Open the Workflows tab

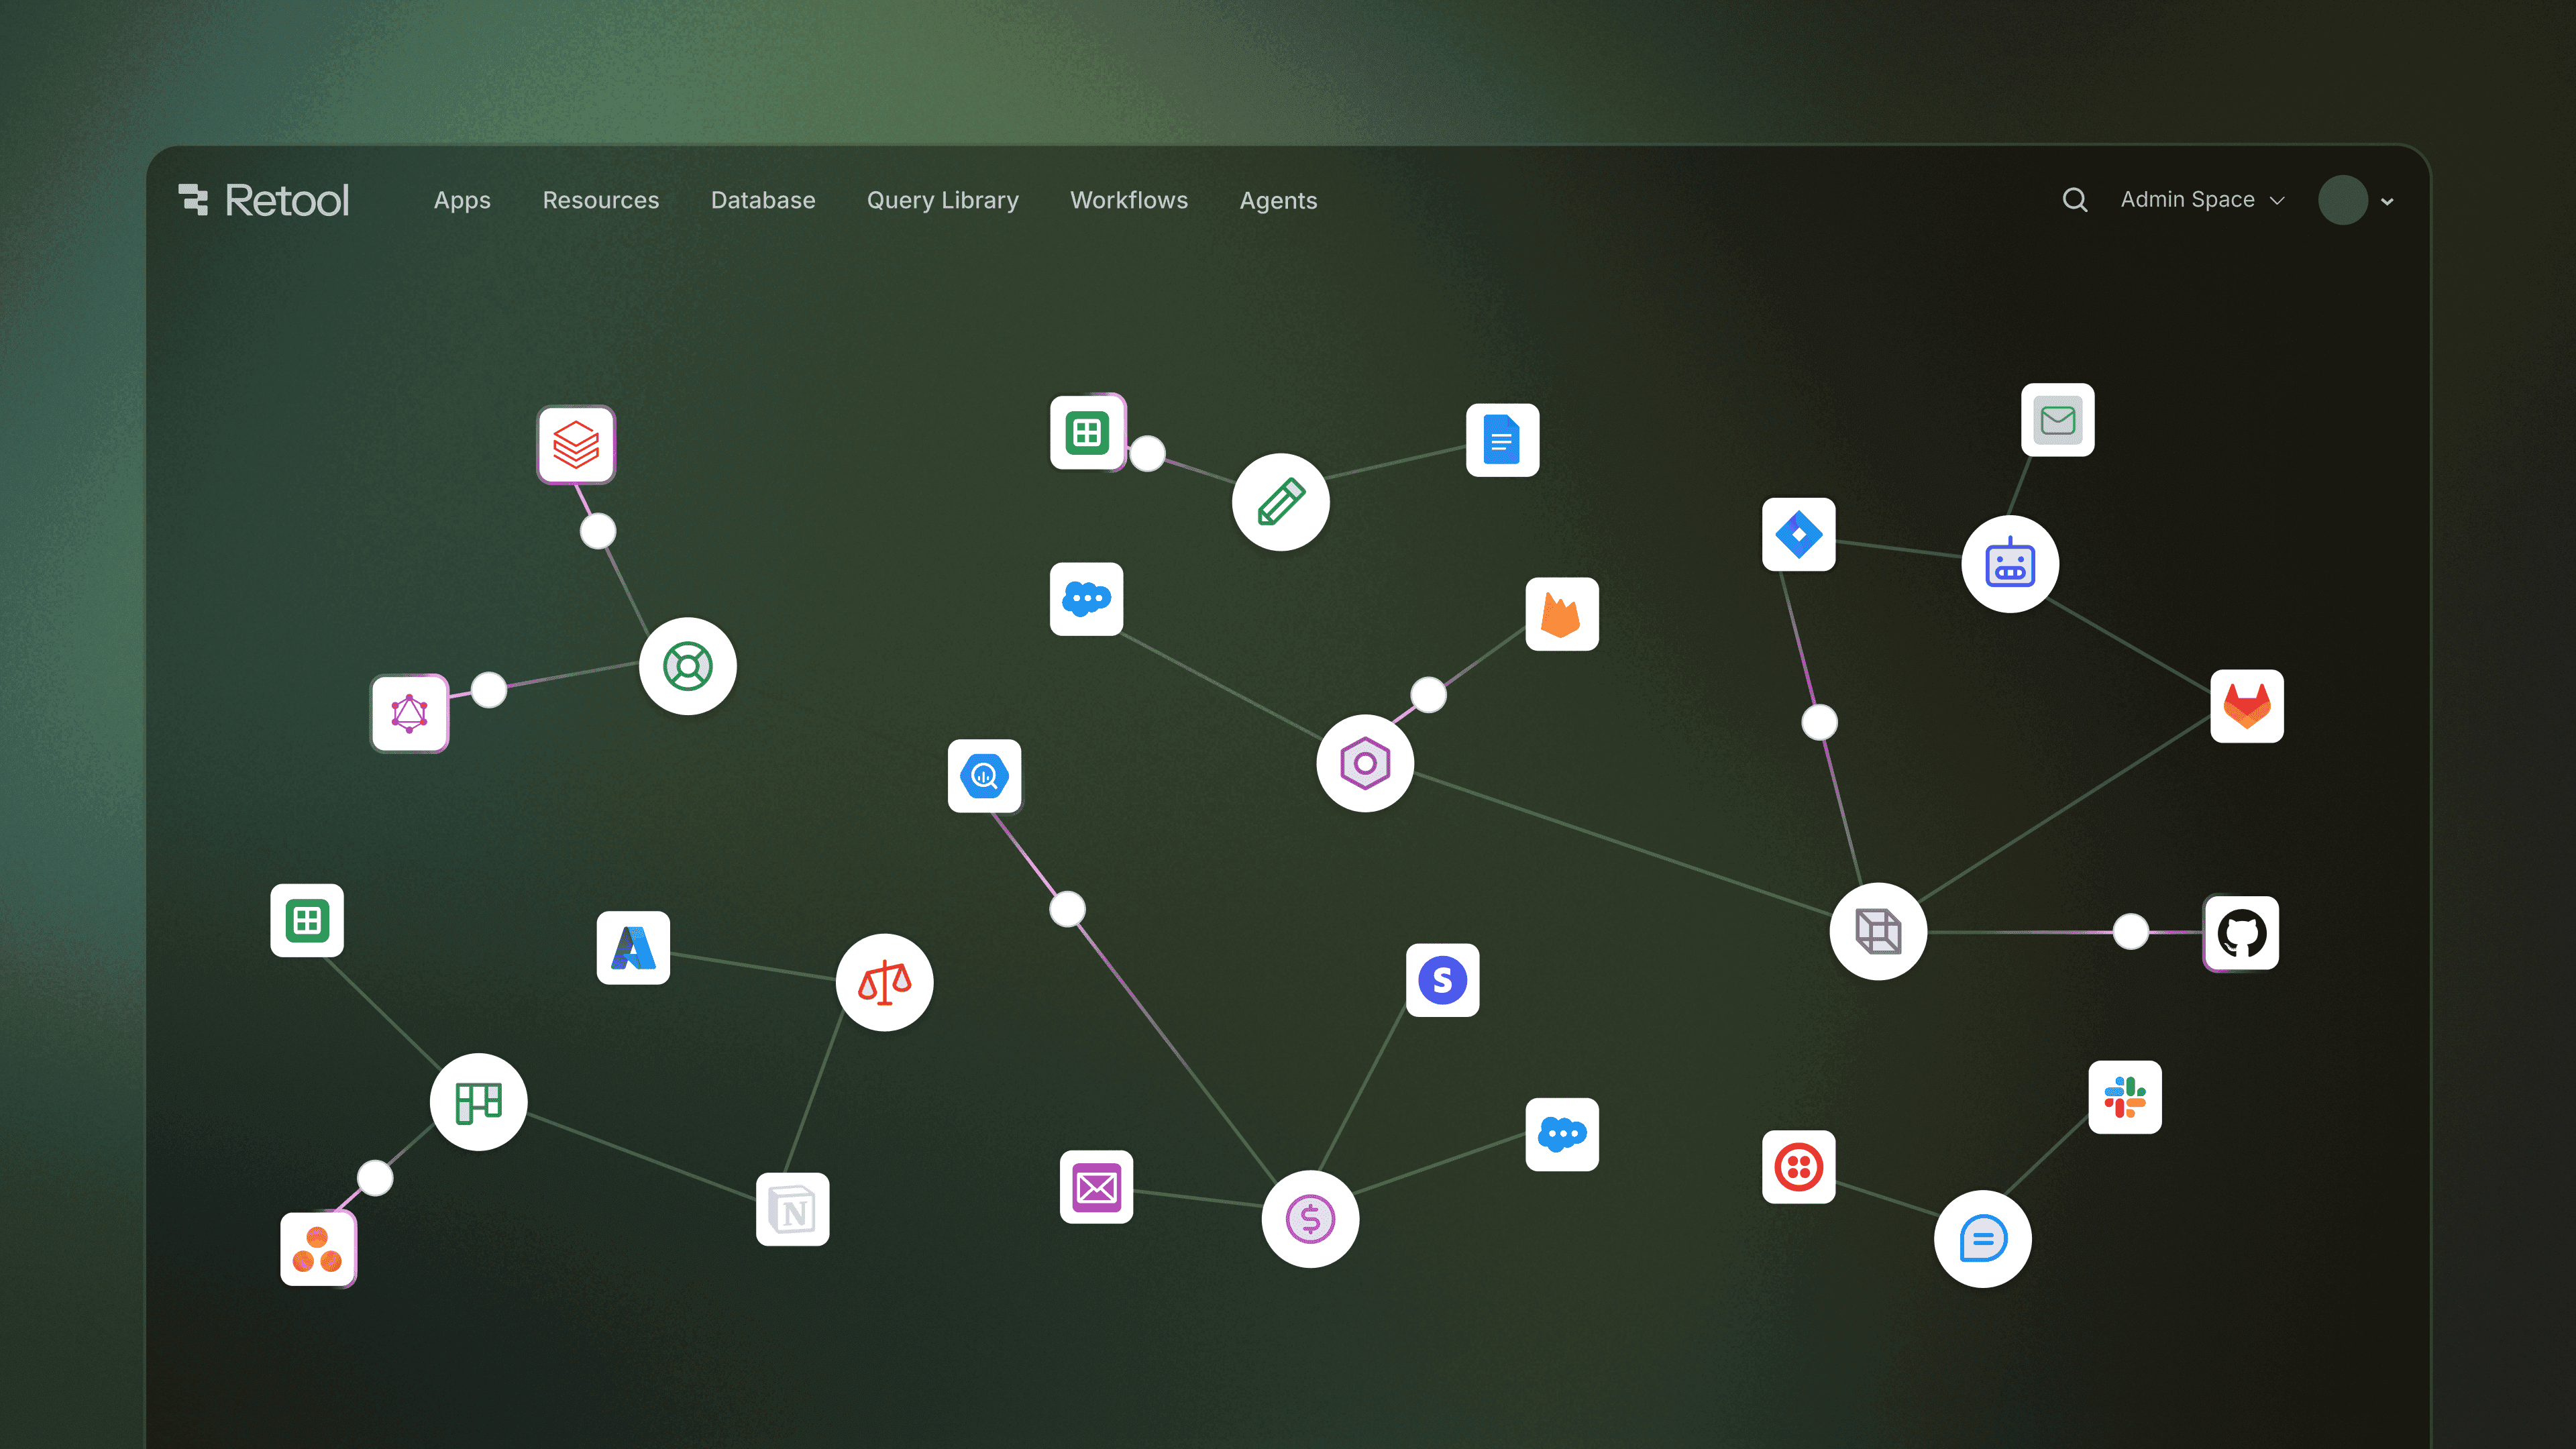[1129, 200]
